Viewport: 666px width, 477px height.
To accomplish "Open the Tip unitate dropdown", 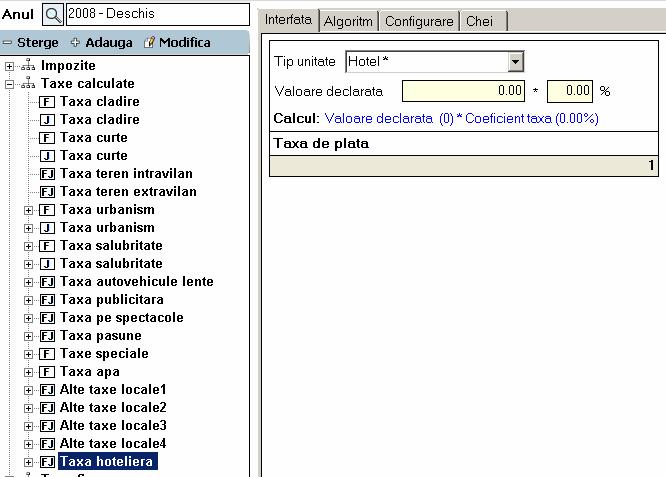I will click(x=515, y=62).
